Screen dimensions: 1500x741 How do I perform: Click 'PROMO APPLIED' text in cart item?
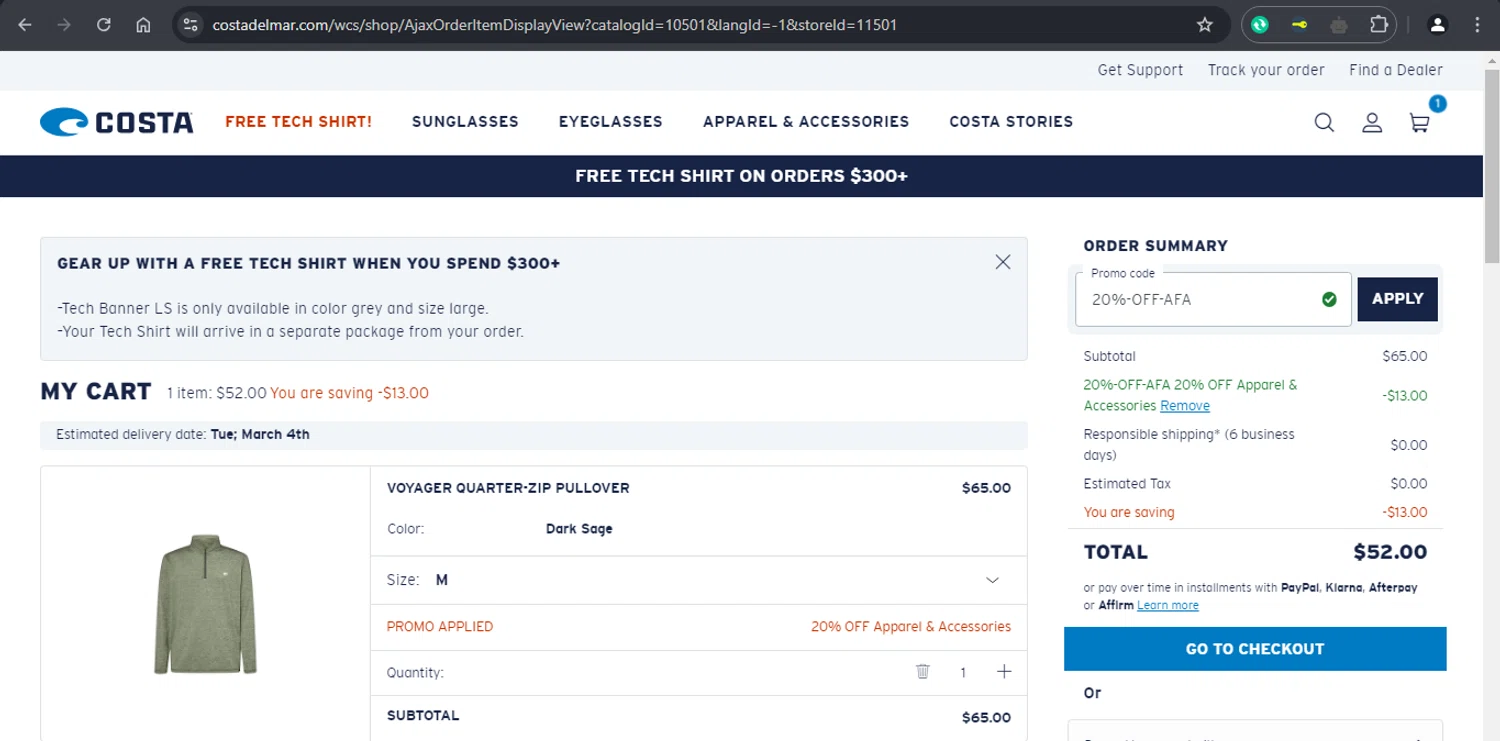(x=440, y=627)
